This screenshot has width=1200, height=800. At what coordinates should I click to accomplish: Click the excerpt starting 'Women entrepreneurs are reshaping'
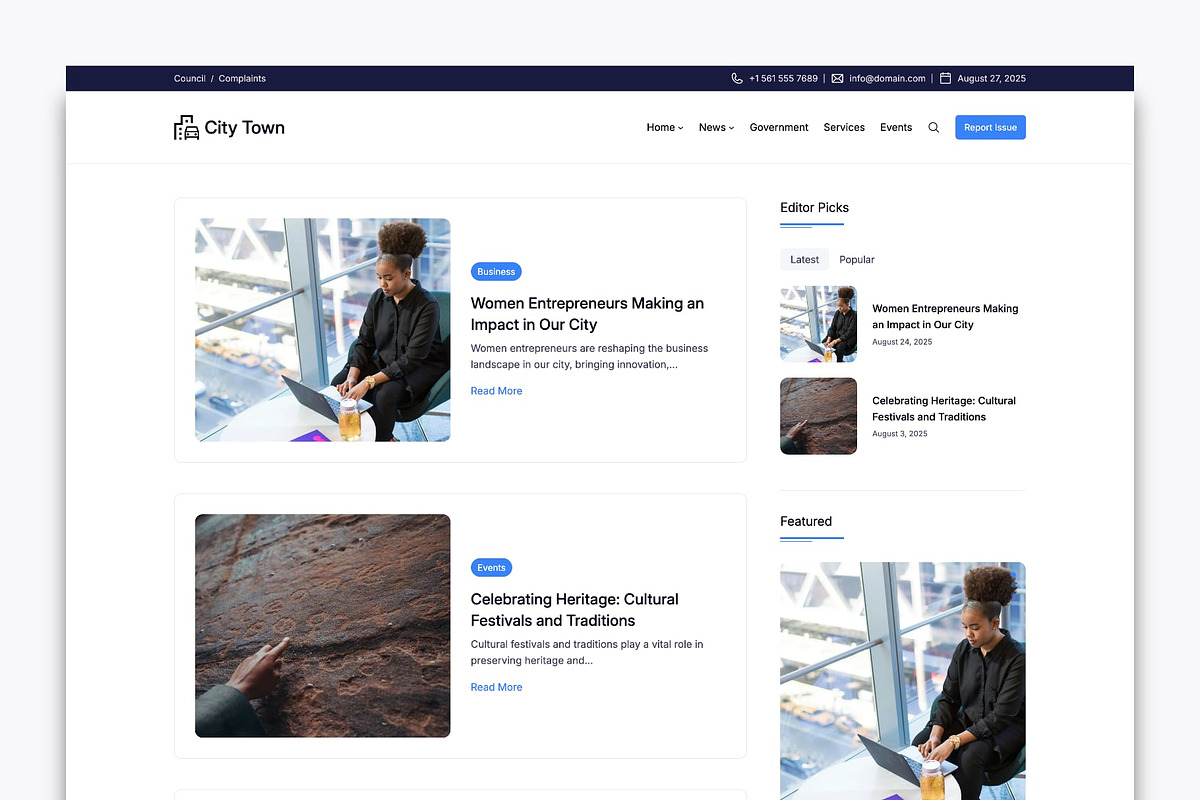(589, 357)
